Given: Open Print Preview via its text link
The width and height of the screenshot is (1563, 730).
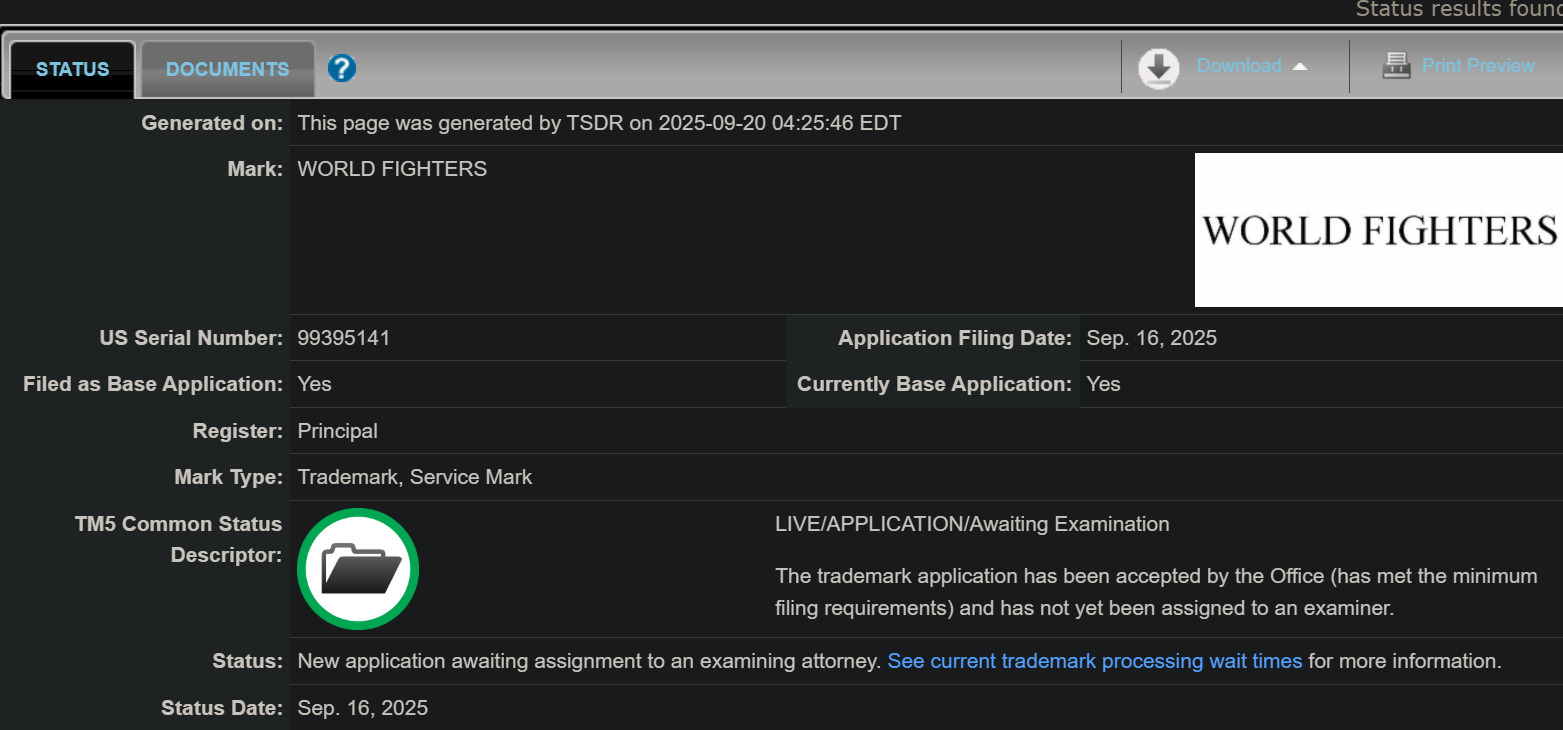Looking at the screenshot, I should click(1477, 66).
